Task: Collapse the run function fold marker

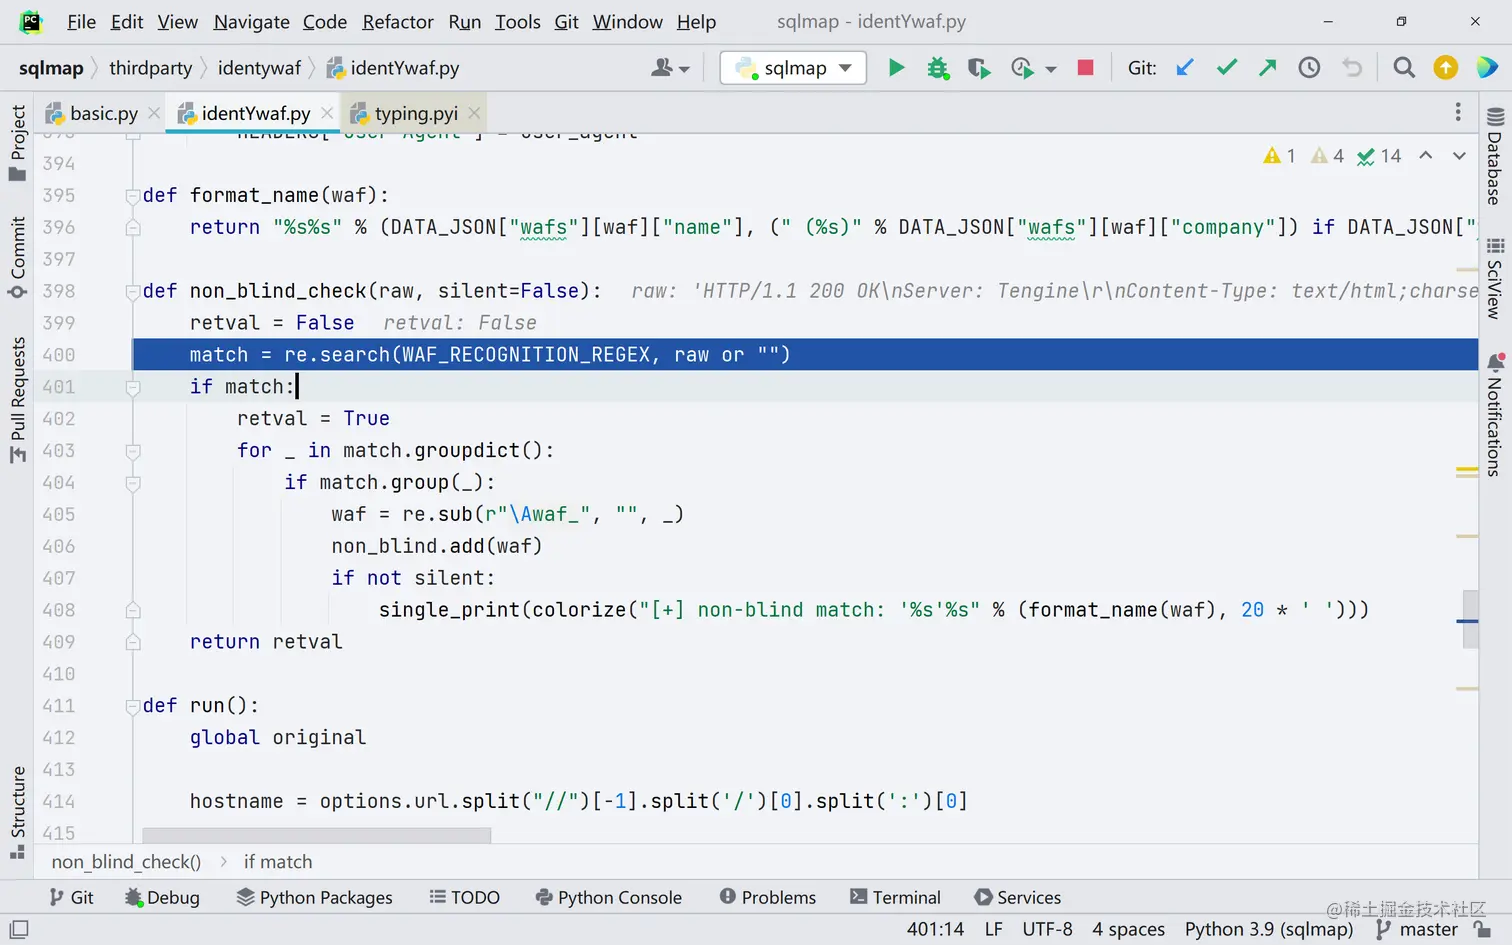Action: click(x=133, y=706)
